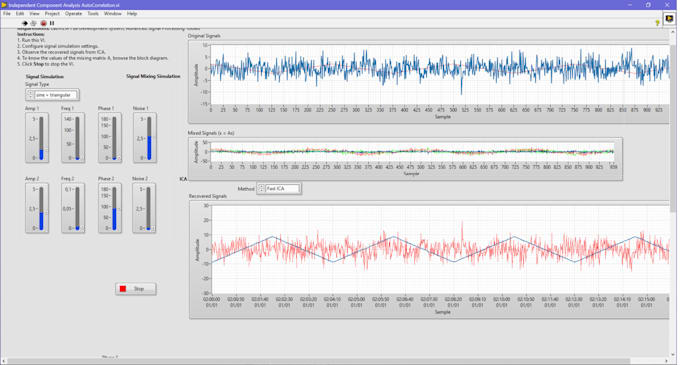Adjust the Amp 1 vertical slider
This screenshot has height=365, width=680.
point(42,138)
